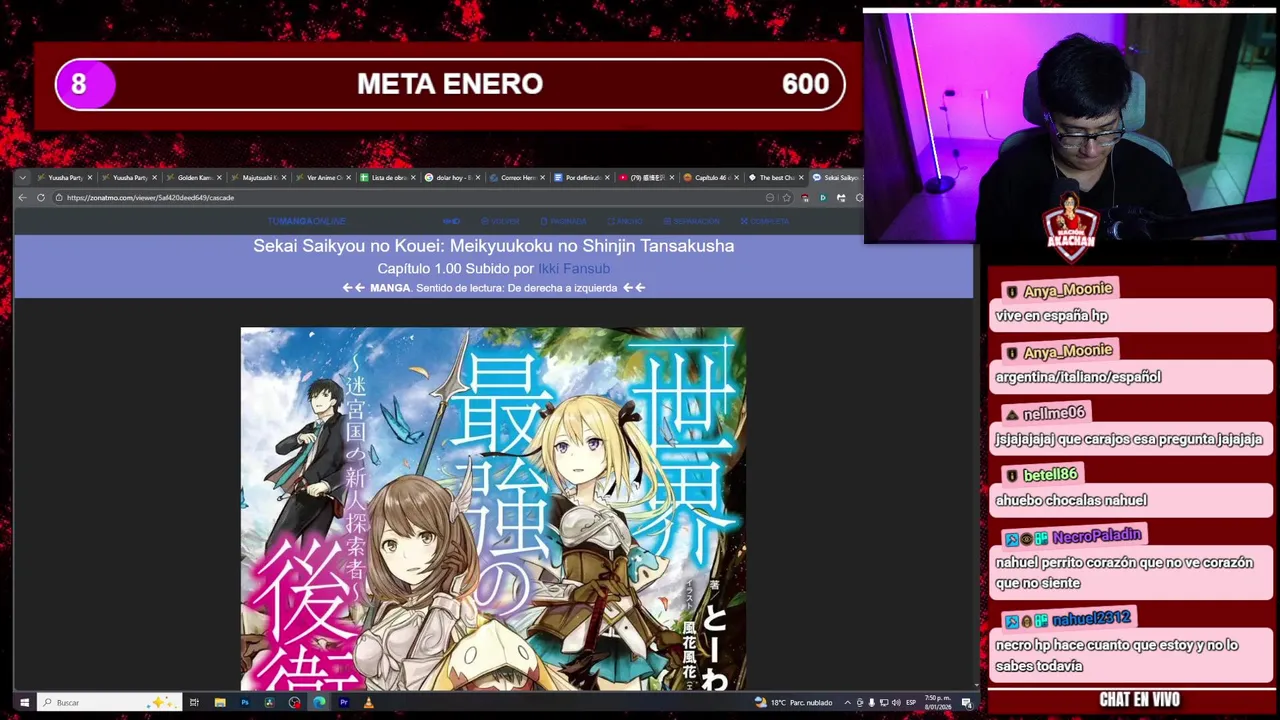Image resolution: width=1280 pixels, height=720 pixels.
Task: Open VLC media player from the taskbar
Action: [x=368, y=703]
